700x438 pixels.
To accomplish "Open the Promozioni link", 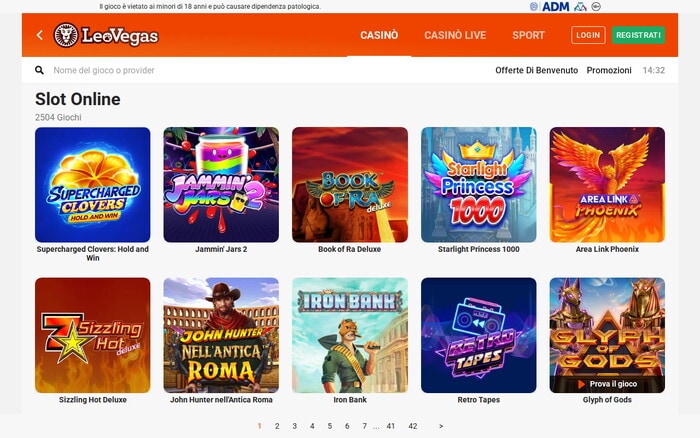I will (609, 70).
